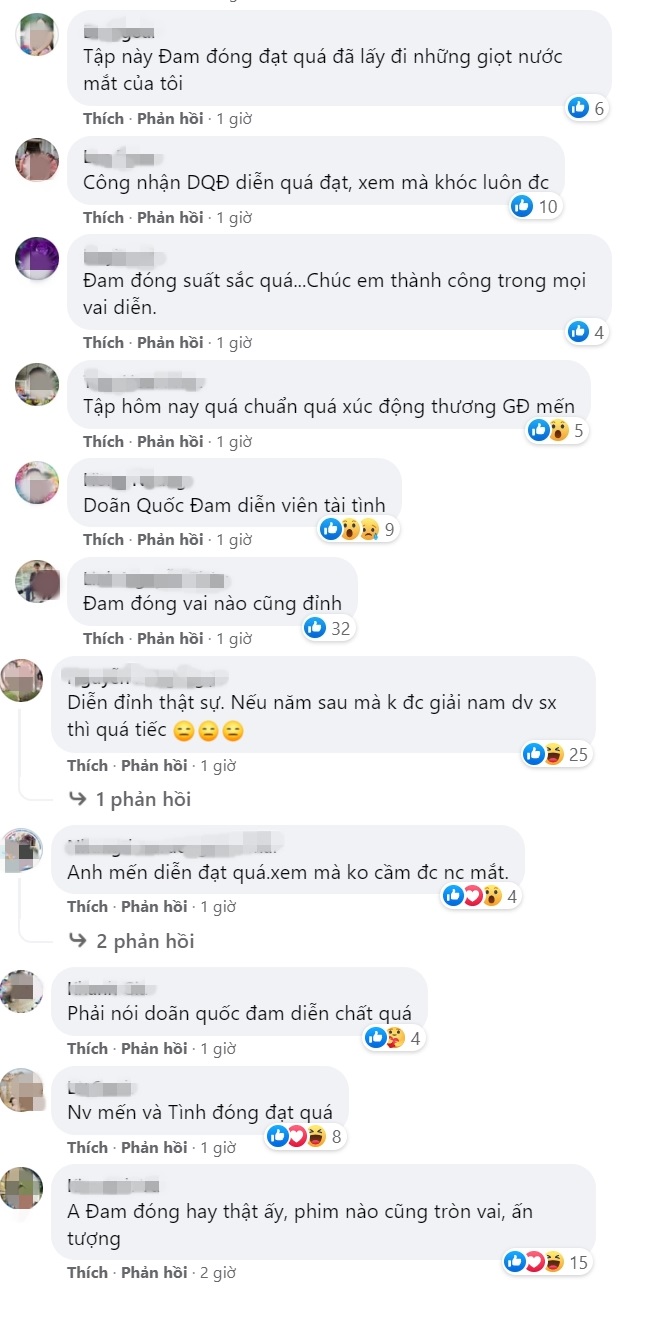This screenshot has height=1328, width=668.
Task: Open avatar of 'Đam đóng suất sắc quá' commenter
Action: 37,259
